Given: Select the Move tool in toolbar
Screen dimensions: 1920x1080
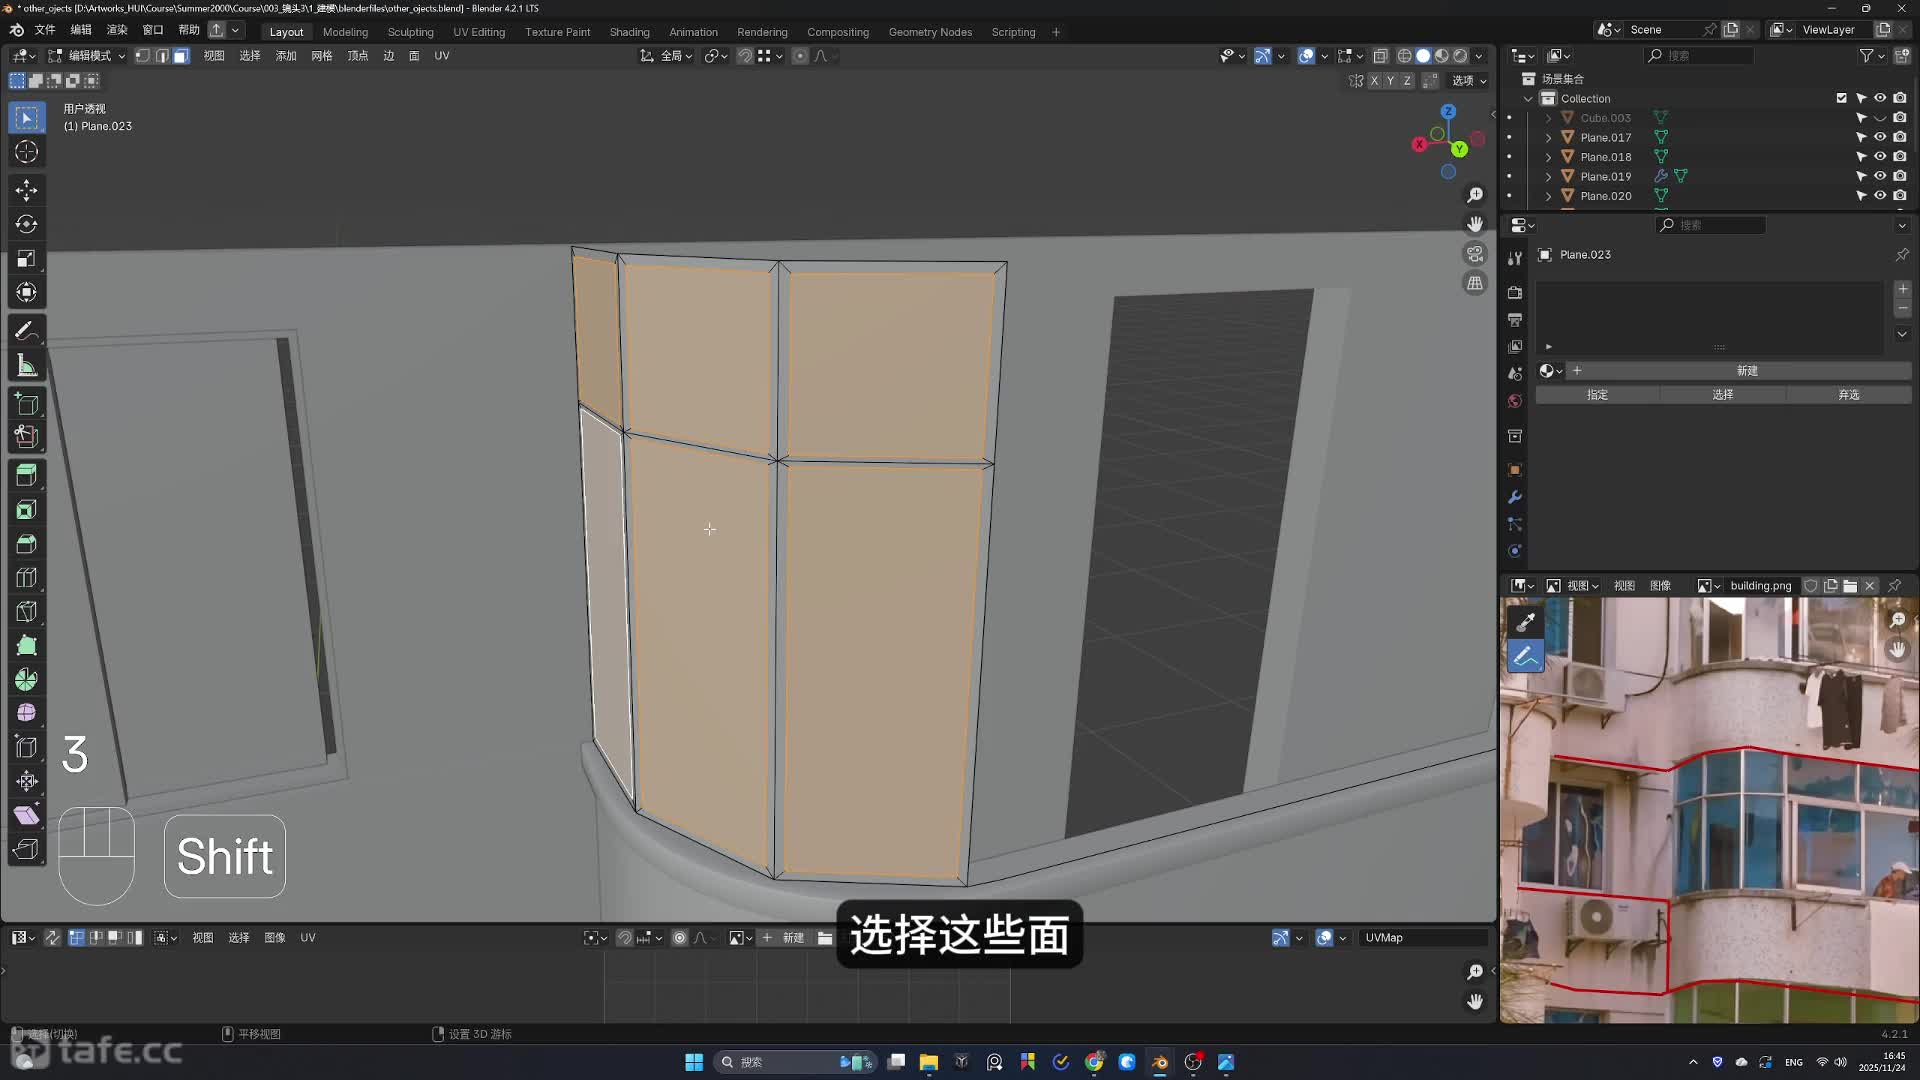Looking at the screenshot, I should click(x=27, y=190).
